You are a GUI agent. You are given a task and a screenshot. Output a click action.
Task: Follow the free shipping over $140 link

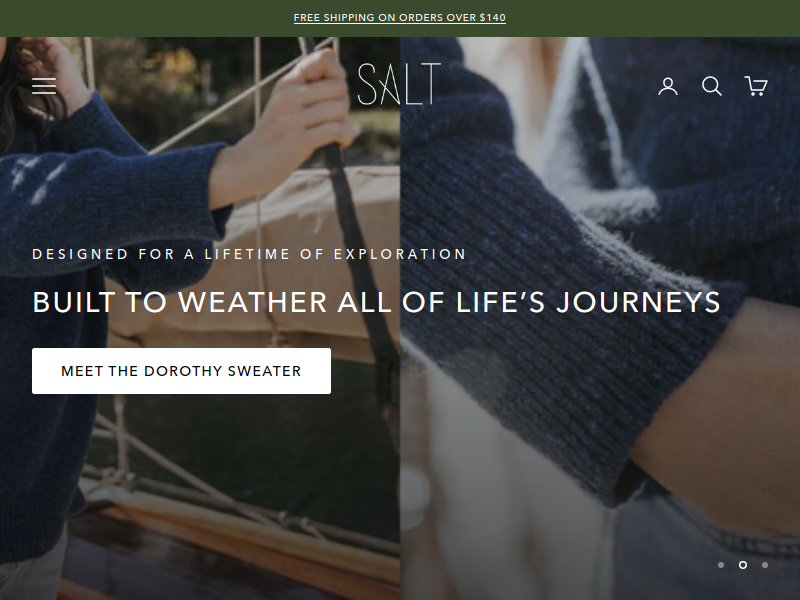click(399, 18)
